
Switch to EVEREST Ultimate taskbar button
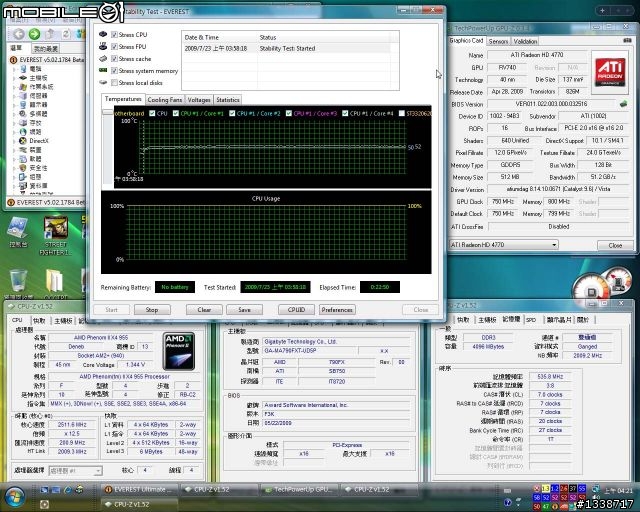(x=139, y=489)
